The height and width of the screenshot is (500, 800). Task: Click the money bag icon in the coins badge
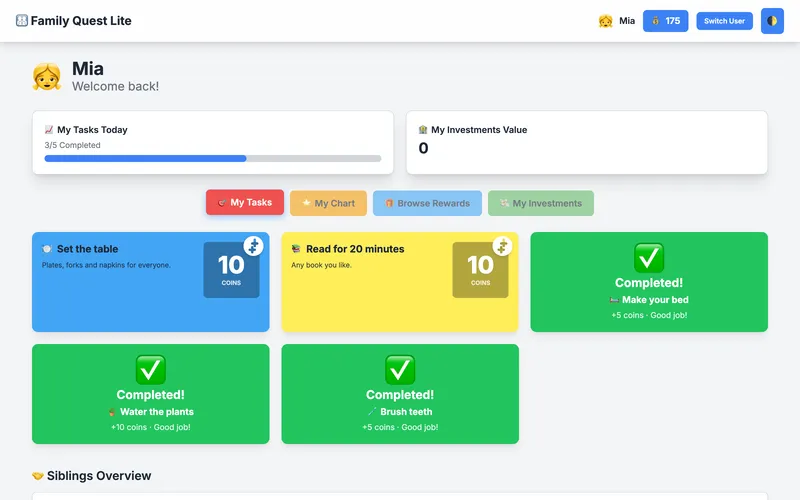(x=656, y=21)
